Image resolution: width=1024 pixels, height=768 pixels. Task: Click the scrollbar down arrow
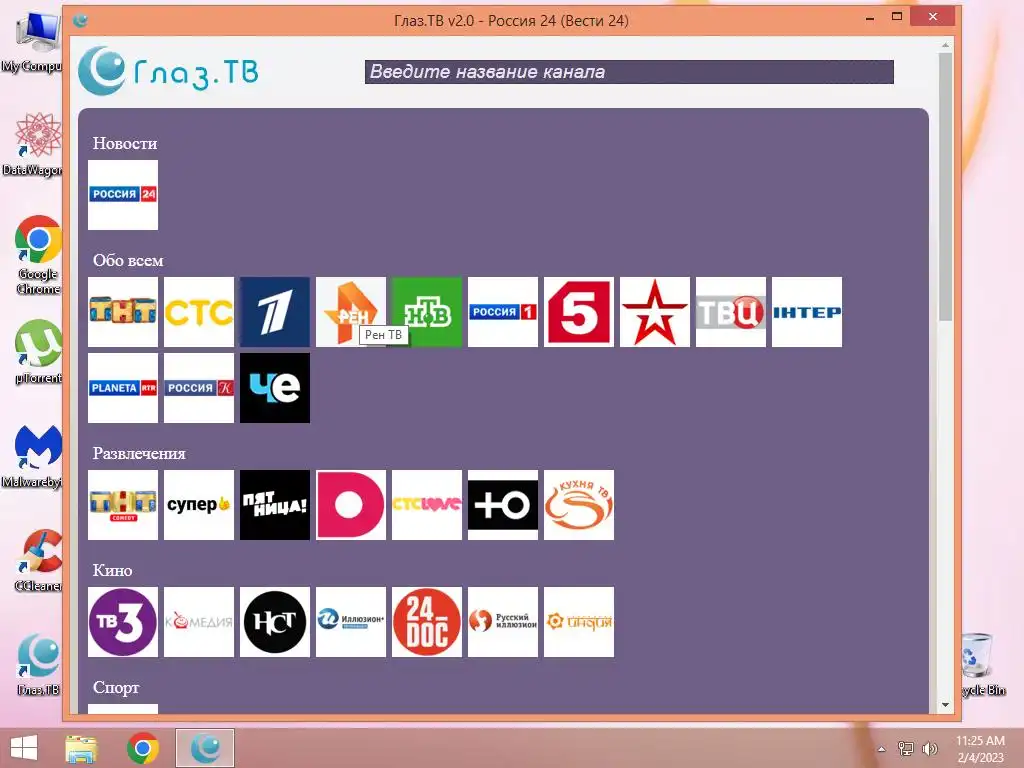pos(945,705)
